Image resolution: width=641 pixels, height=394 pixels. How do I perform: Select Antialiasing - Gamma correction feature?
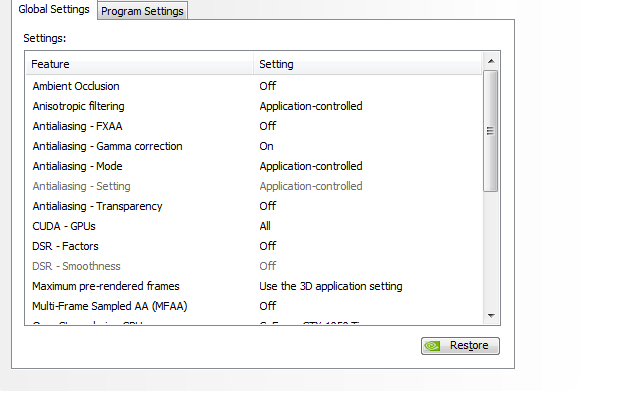[107, 146]
